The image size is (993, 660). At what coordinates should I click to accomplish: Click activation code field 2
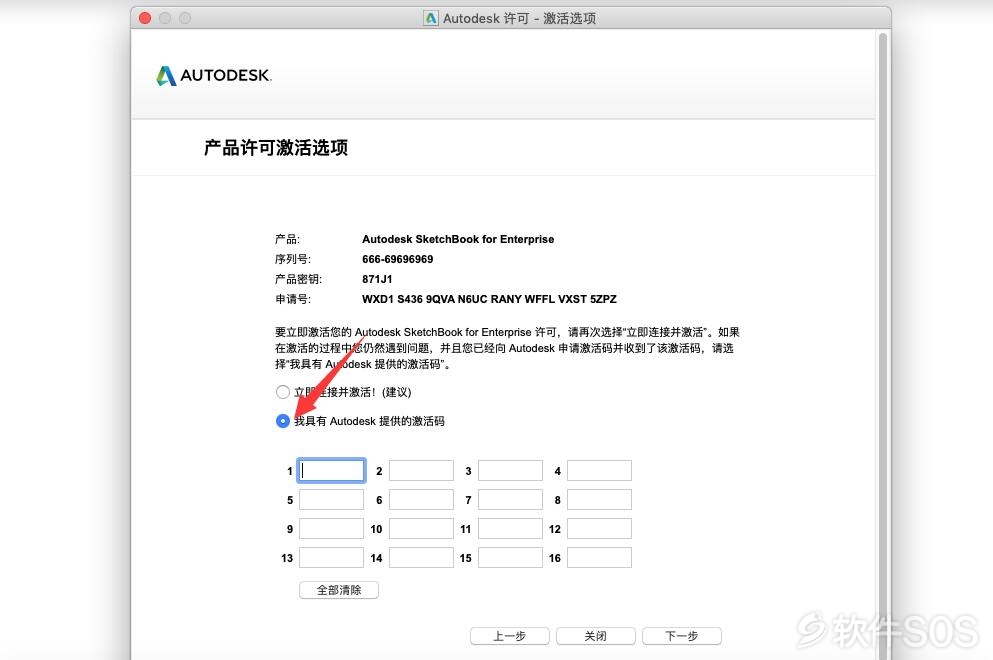(x=421, y=471)
